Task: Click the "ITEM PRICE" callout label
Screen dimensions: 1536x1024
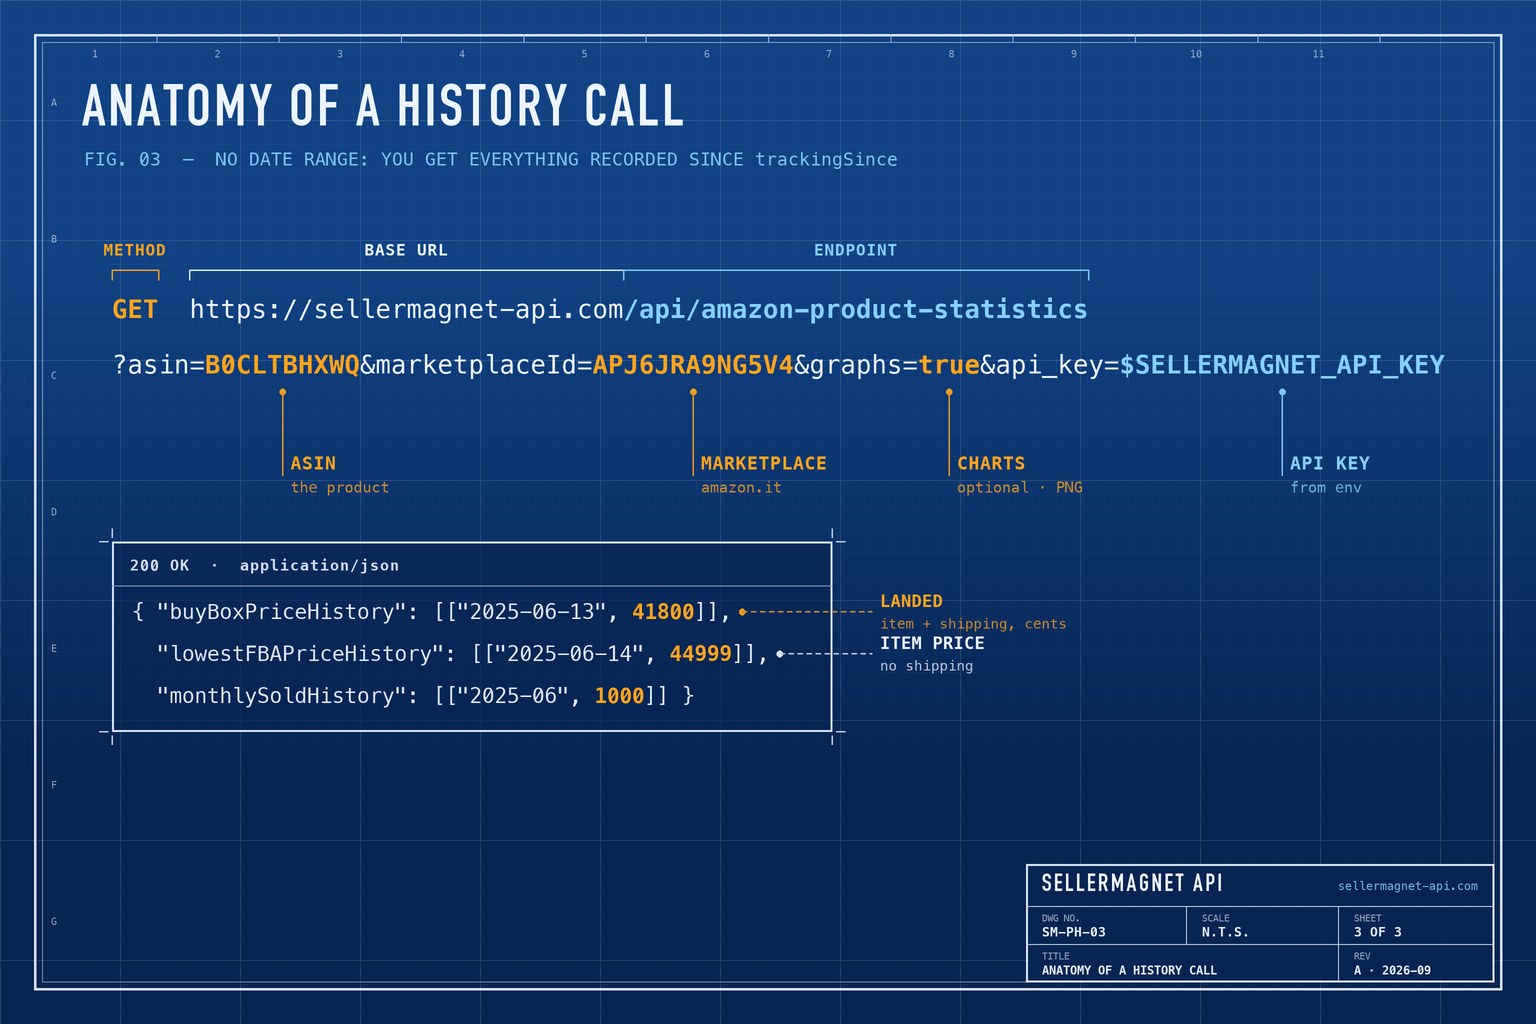Action: tap(932, 643)
